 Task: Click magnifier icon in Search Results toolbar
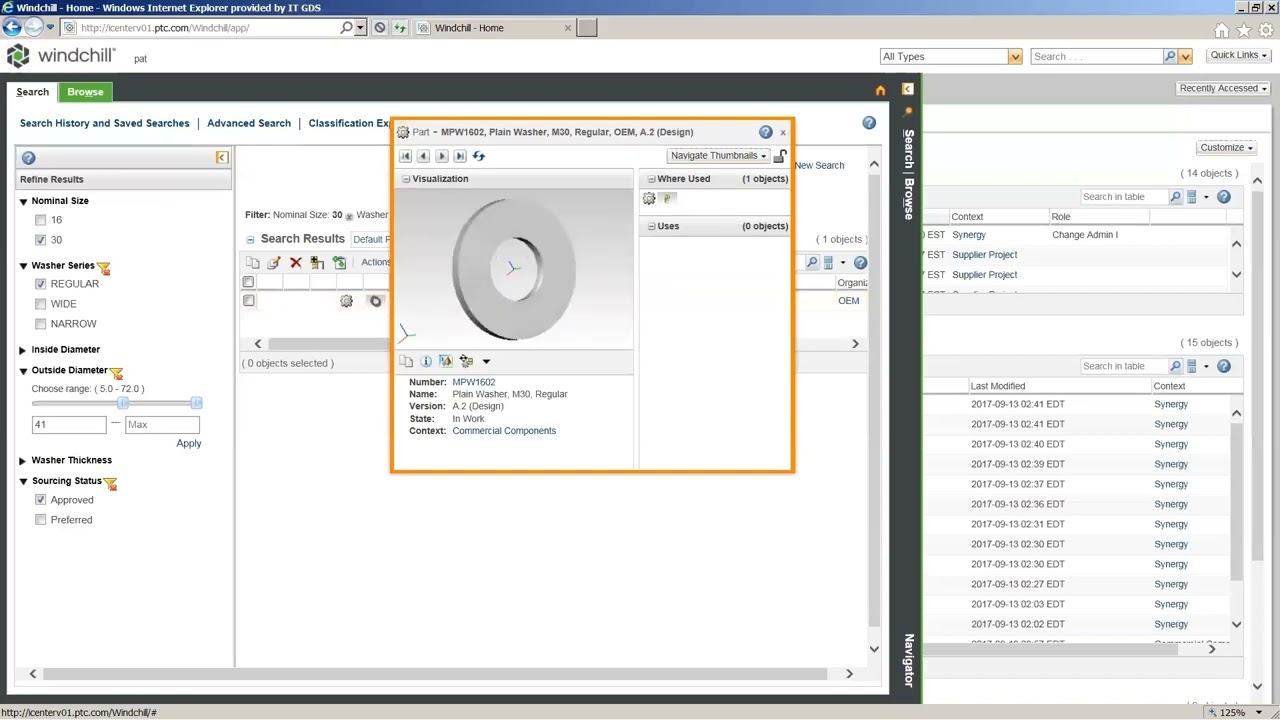coord(811,263)
